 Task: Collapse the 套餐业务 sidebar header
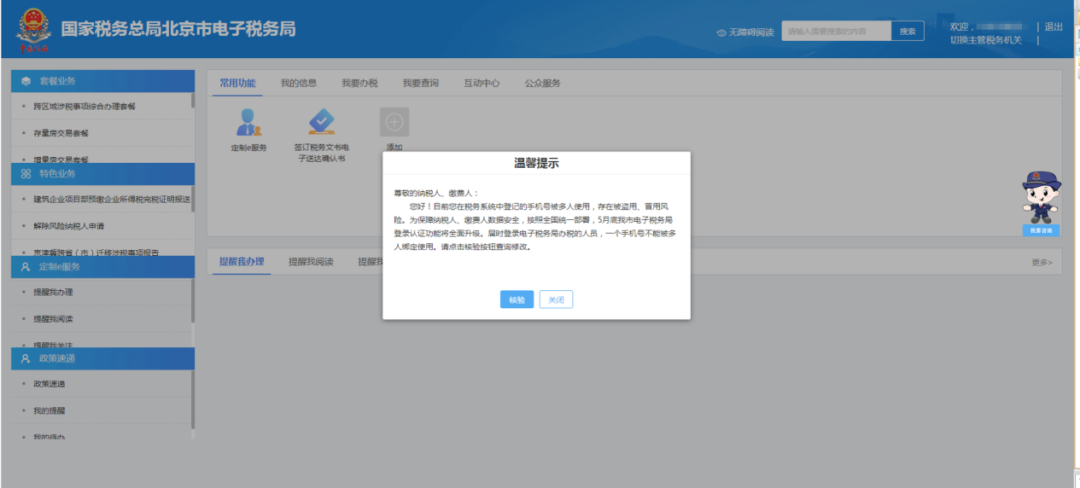103,81
